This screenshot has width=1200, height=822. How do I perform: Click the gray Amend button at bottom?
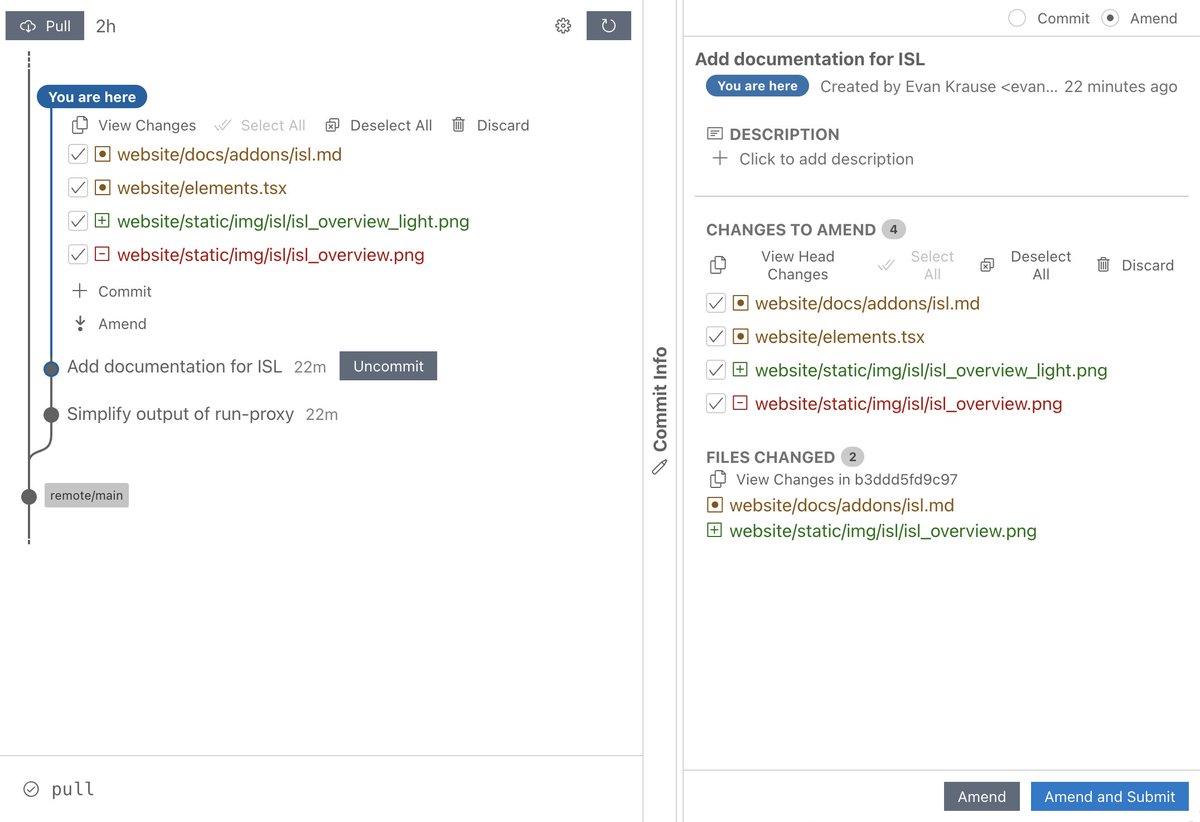pyautogui.click(x=981, y=796)
